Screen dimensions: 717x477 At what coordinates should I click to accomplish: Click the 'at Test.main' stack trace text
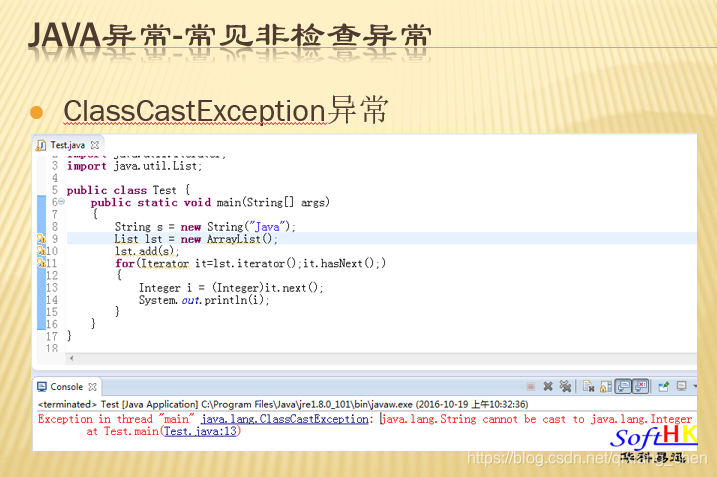point(122,431)
